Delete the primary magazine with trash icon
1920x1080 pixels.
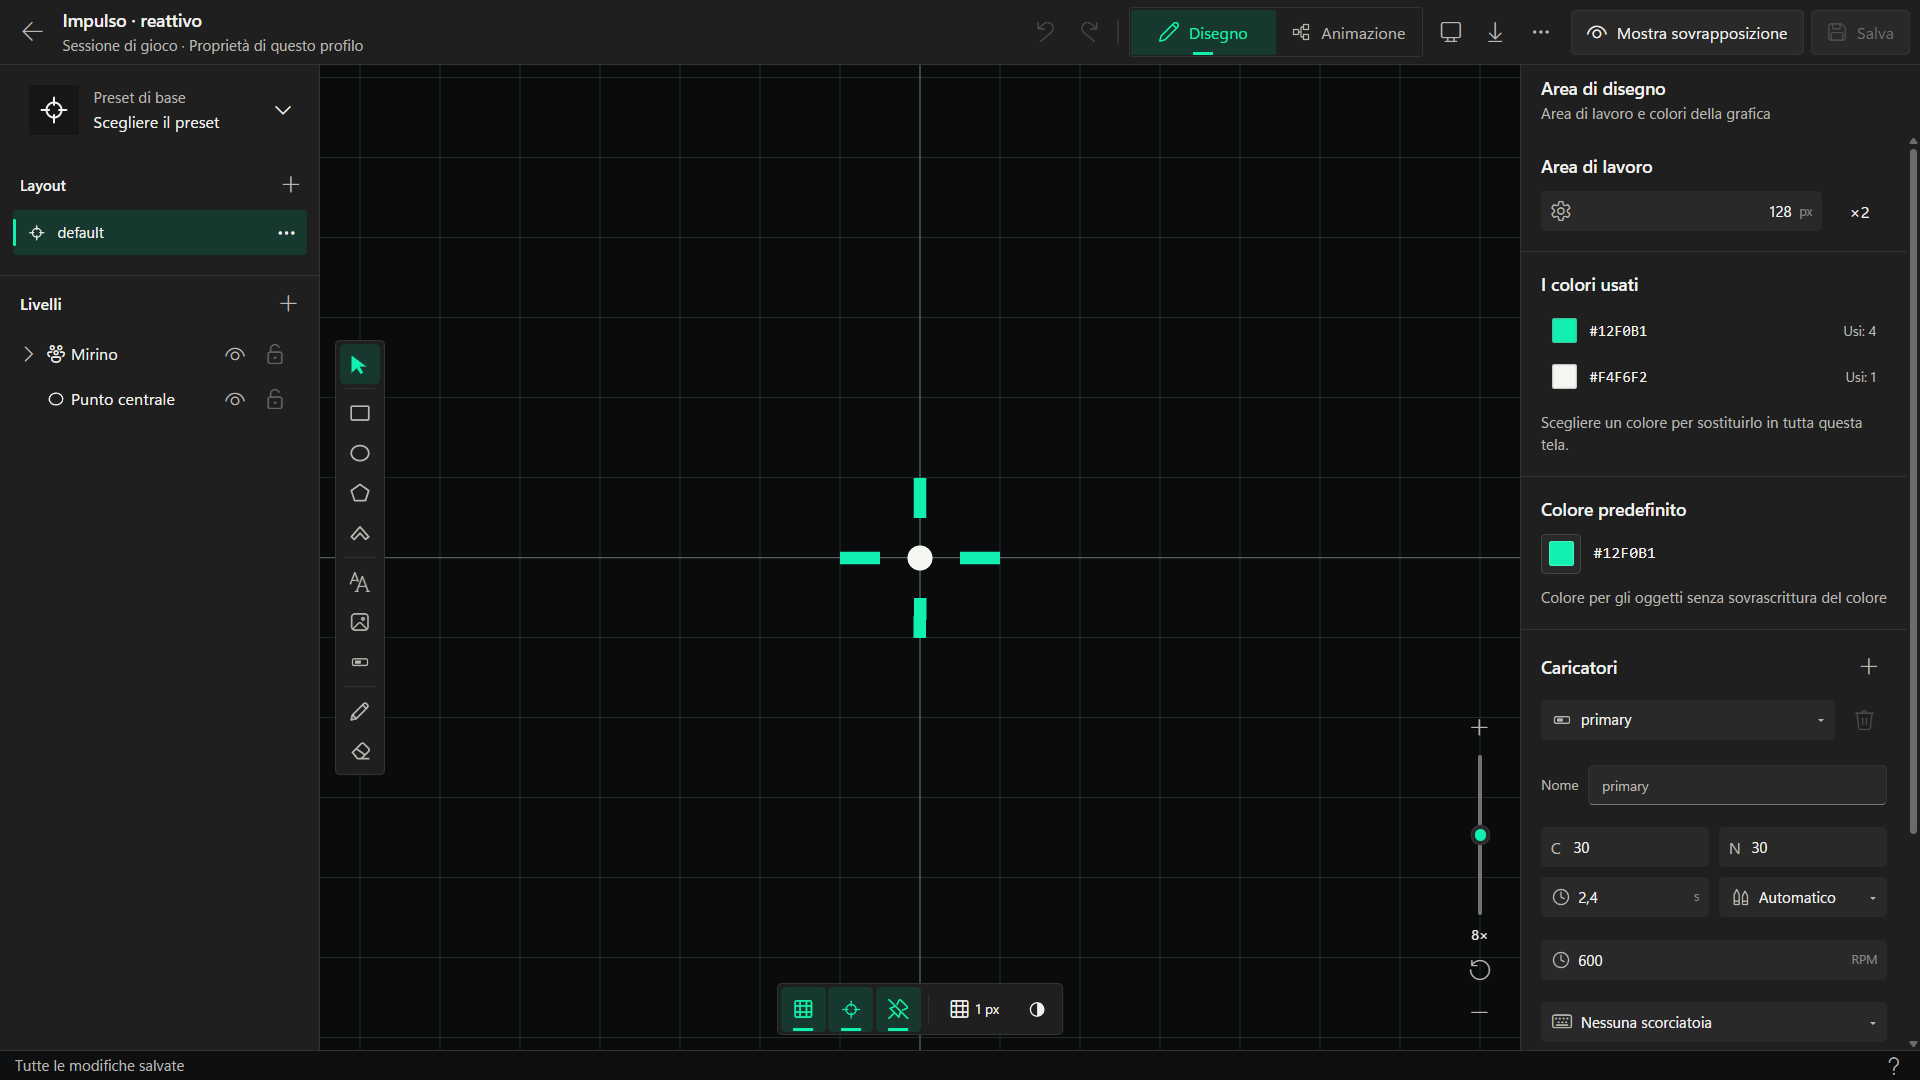[x=1864, y=720]
